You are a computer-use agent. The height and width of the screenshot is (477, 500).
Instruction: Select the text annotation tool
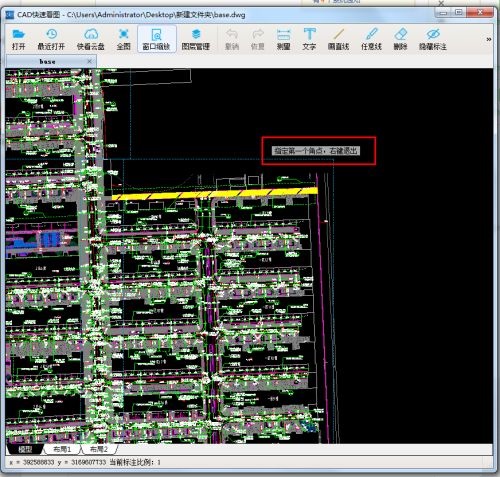(x=309, y=39)
